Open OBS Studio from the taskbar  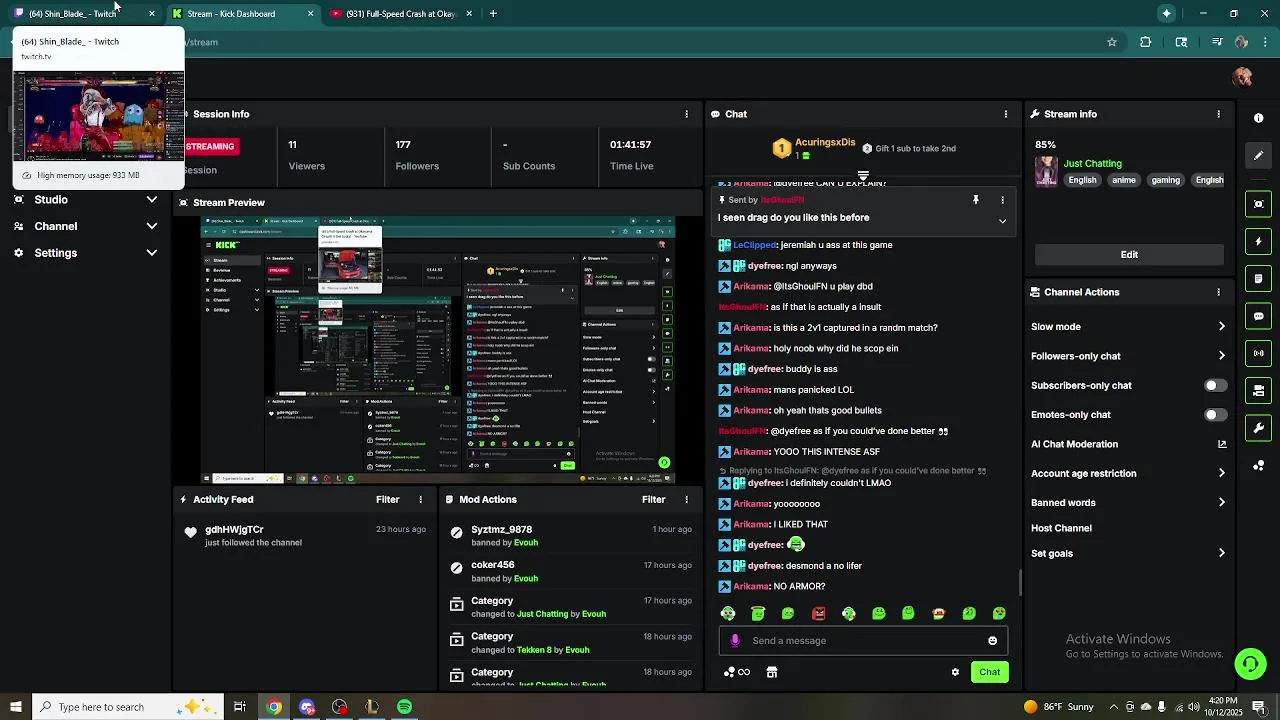[339, 707]
